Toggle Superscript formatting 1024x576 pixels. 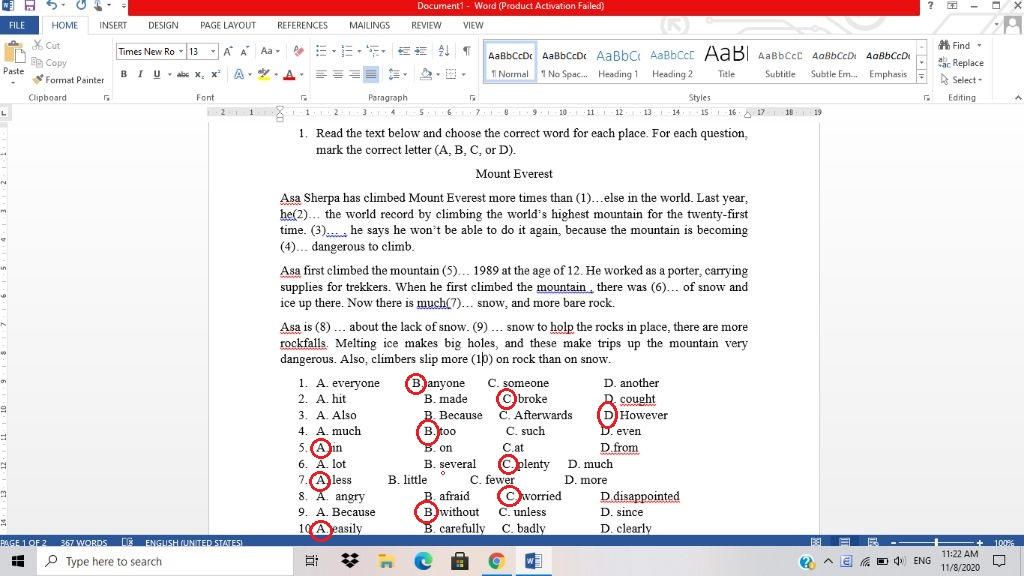pyautogui.click(x=216, y=74)
